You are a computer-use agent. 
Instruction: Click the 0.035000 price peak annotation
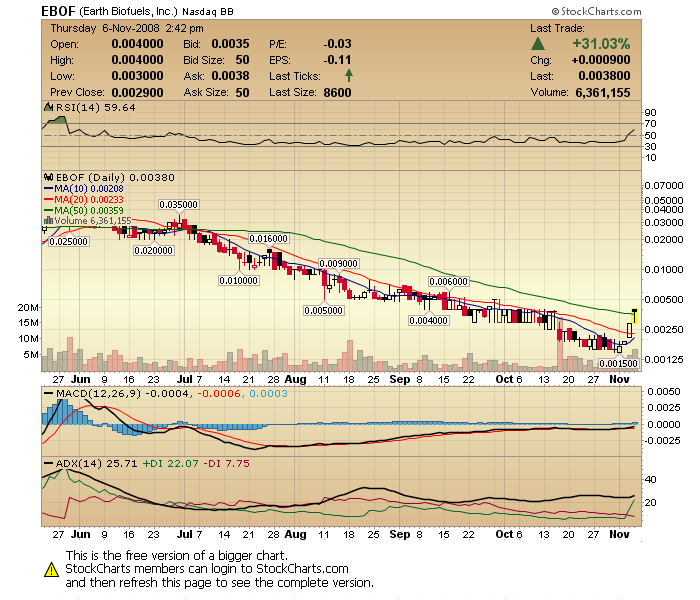[179, 204]
